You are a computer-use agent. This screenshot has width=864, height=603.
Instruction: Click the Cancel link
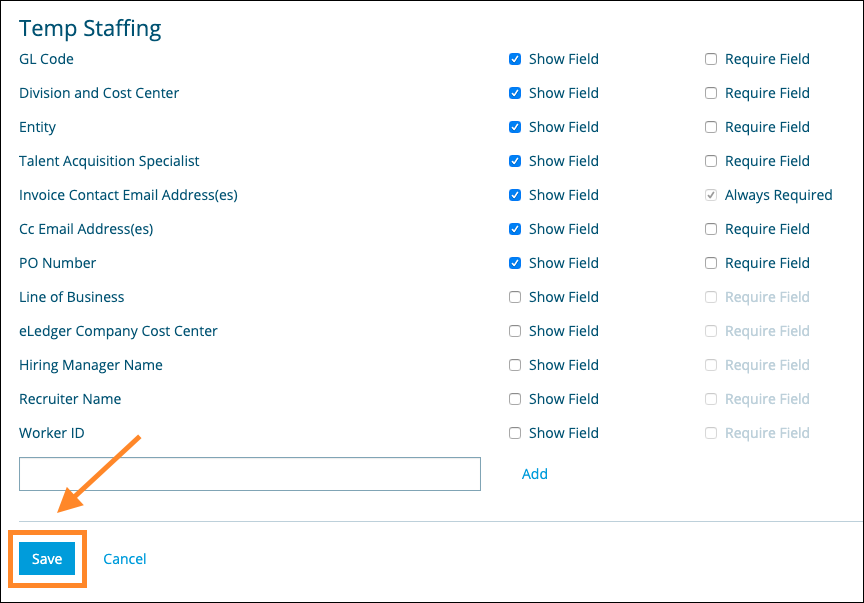tap(124, 559)
